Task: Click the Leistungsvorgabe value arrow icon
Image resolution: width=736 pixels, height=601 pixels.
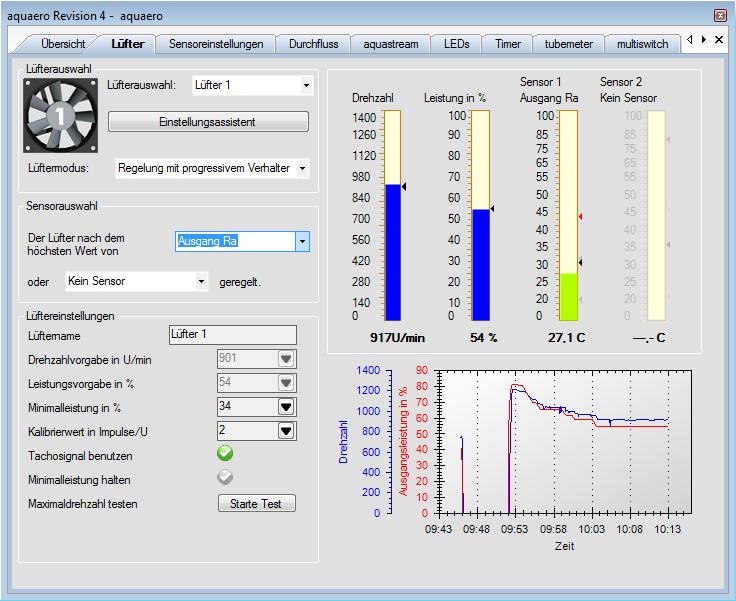Action: pyautogui.click(x=287, y=382)
